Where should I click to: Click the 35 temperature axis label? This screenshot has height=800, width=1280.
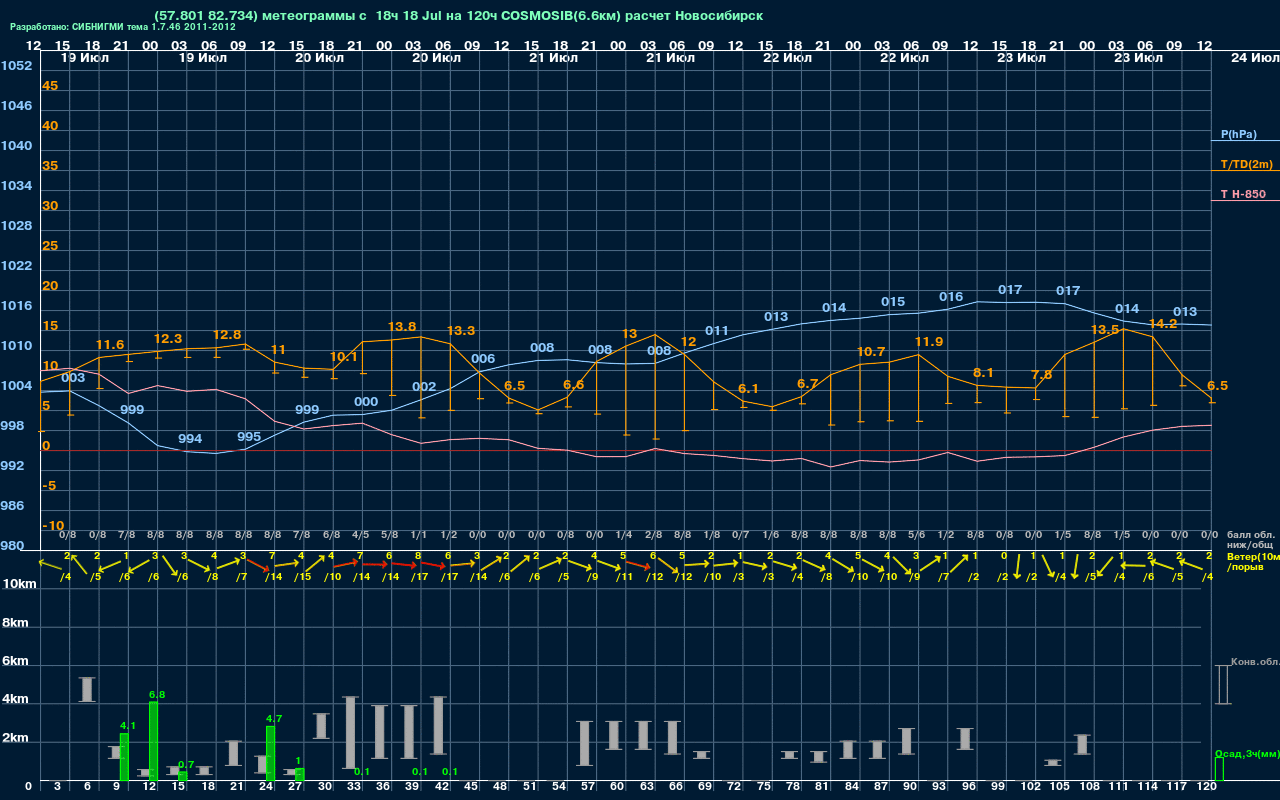(x=50, y=166)
